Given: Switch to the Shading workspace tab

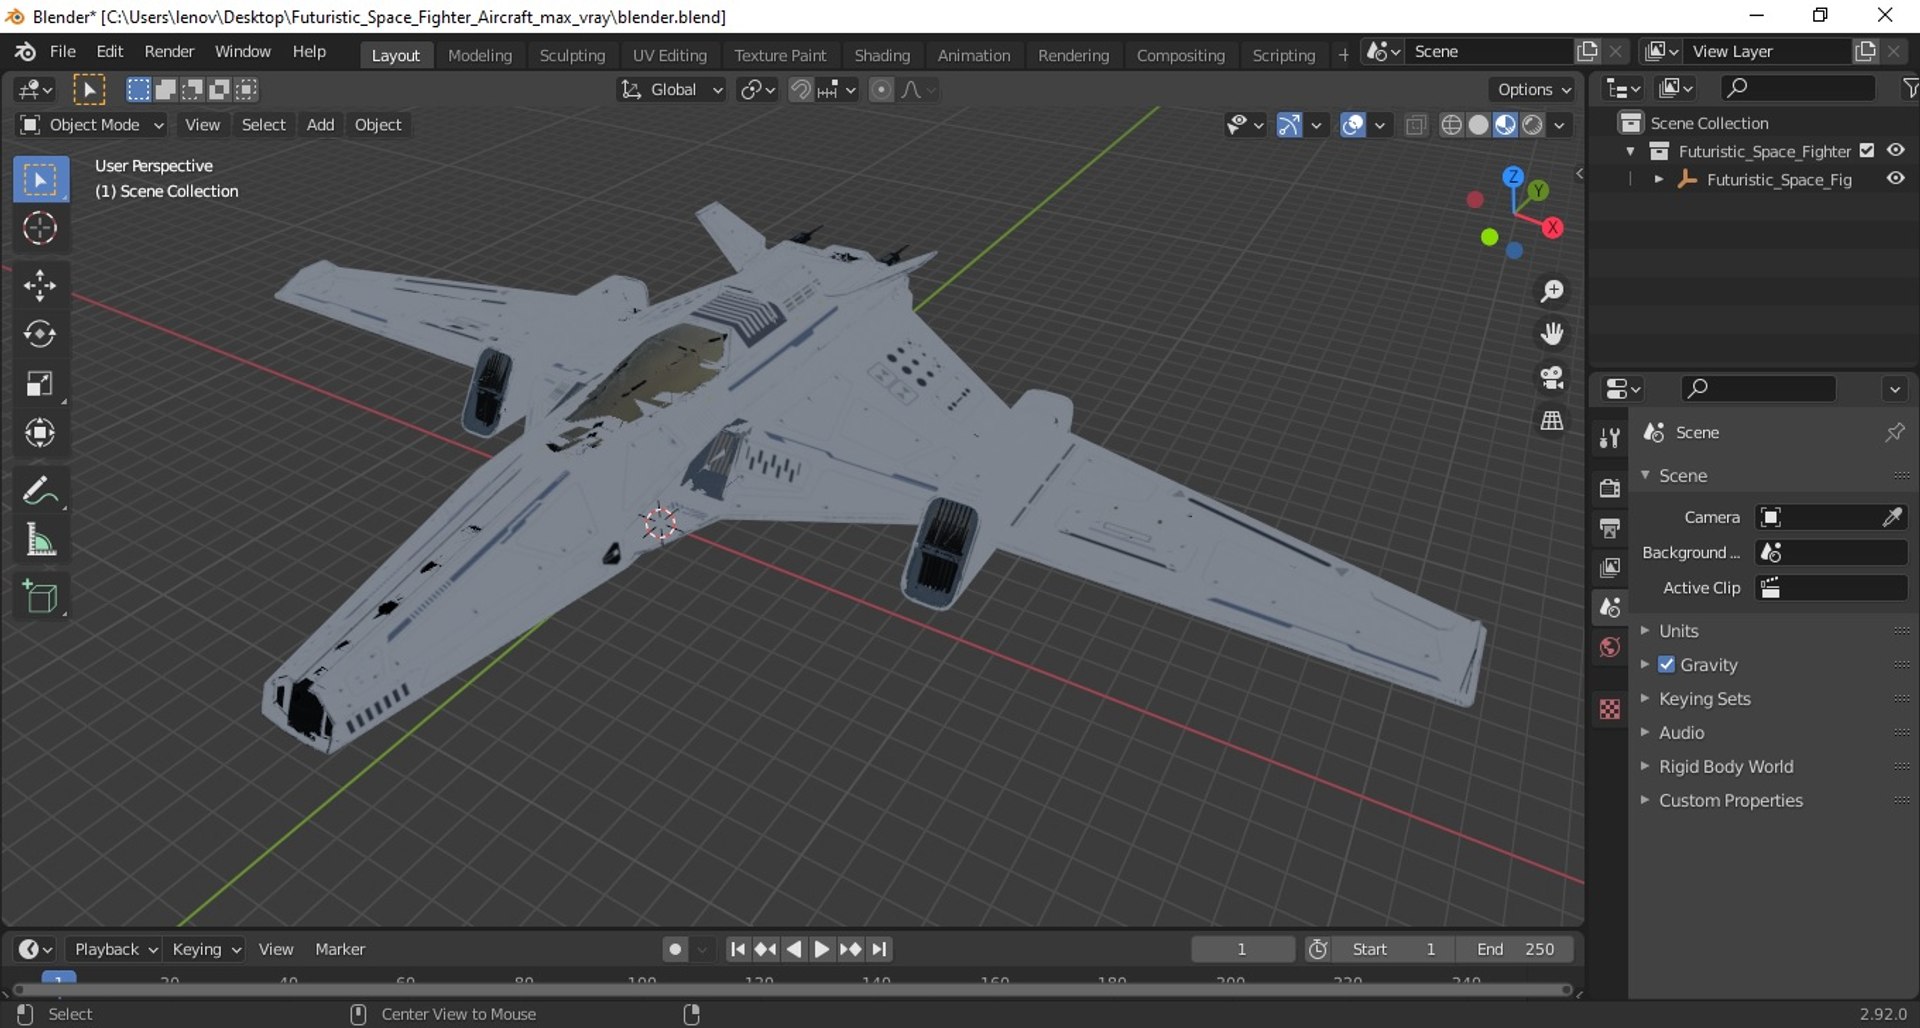Looking at the screenshot, I should [882, 55].
